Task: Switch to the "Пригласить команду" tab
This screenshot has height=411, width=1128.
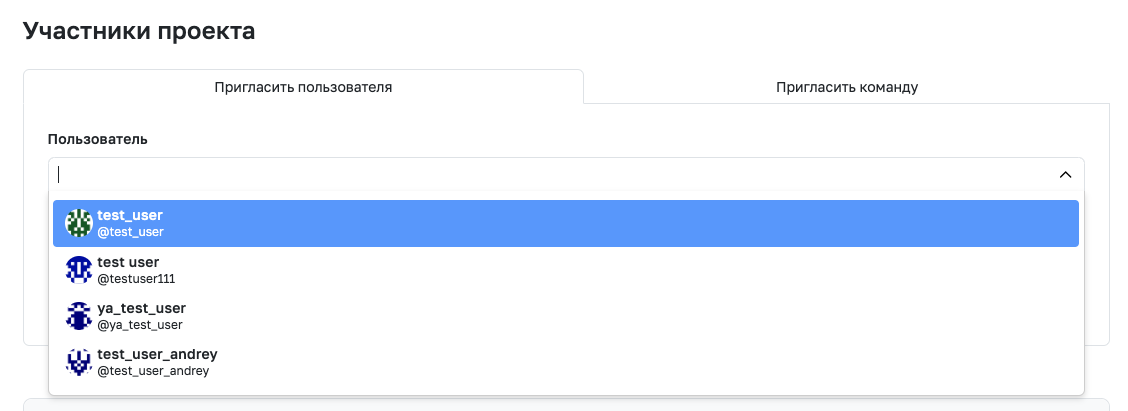Action: 847,87
